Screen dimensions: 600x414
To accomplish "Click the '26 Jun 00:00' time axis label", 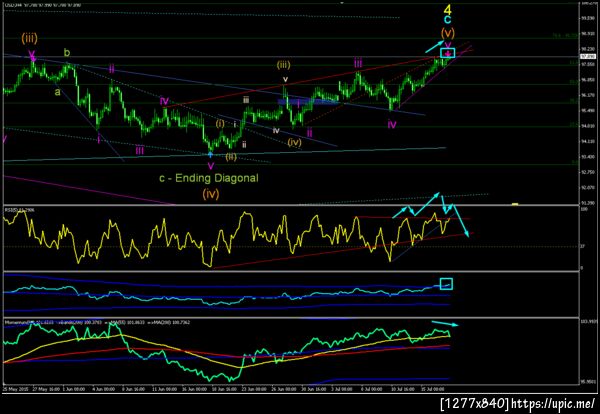I will [x=284, y=389].
